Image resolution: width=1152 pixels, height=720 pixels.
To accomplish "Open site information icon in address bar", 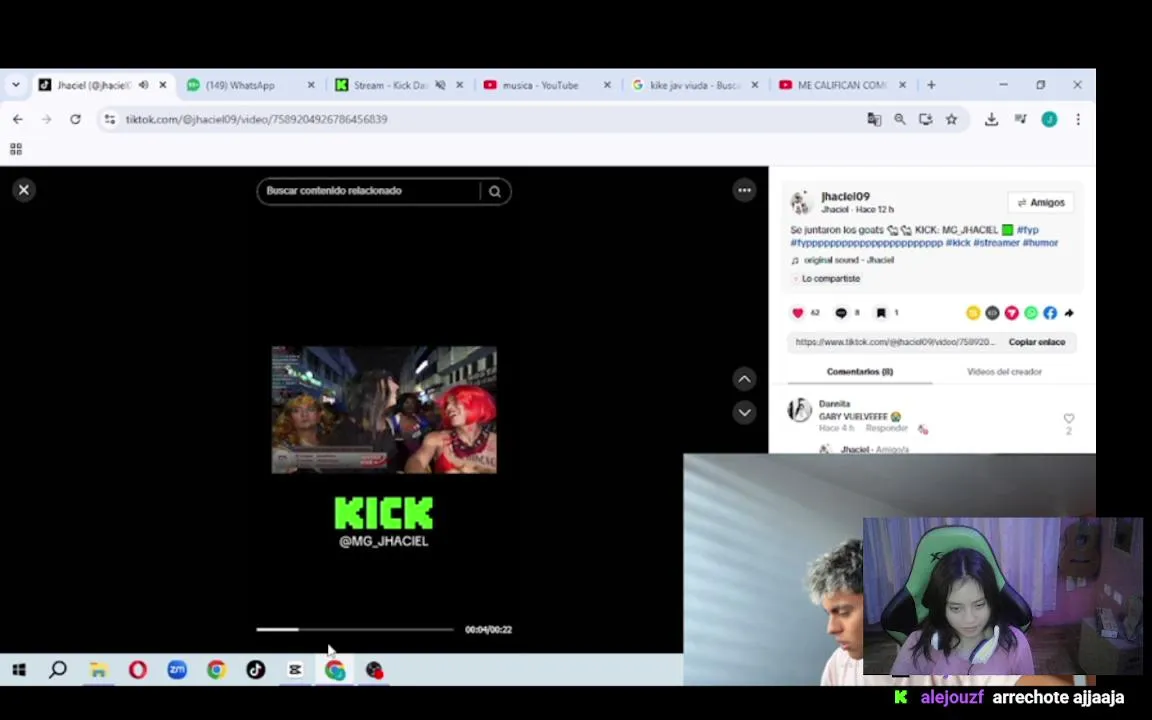I will [x=109, y=119].
